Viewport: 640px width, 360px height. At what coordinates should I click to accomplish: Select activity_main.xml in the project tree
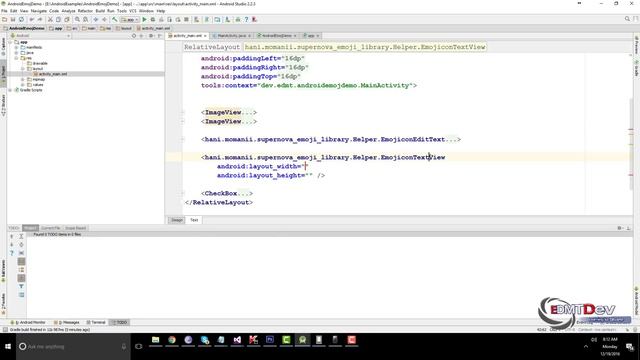[x=53, y=74]
